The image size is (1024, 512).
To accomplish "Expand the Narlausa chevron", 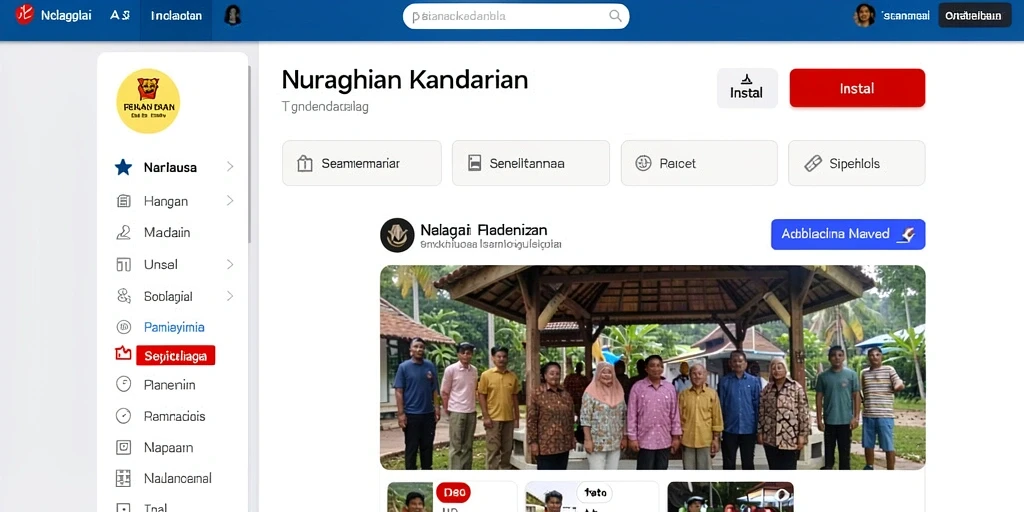I will [x=230, y=167].
